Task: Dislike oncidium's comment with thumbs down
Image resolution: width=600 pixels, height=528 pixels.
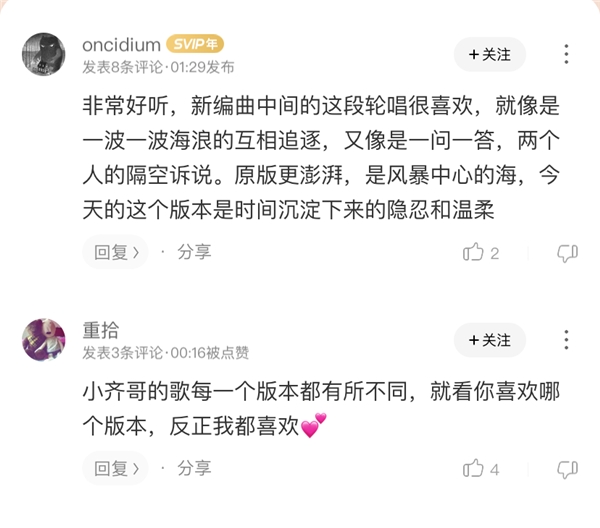Action: click(x=566, y=253)
